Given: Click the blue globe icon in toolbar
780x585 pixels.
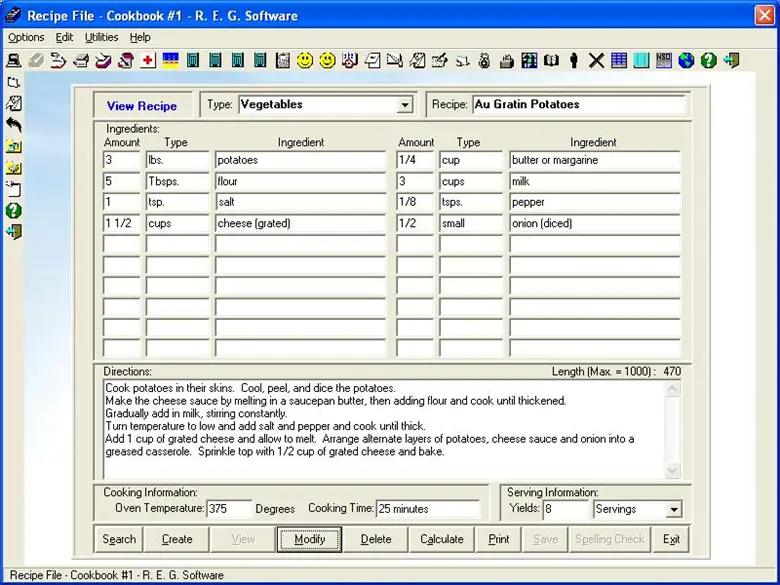Looking at the screenshot, I should (686, 61).
